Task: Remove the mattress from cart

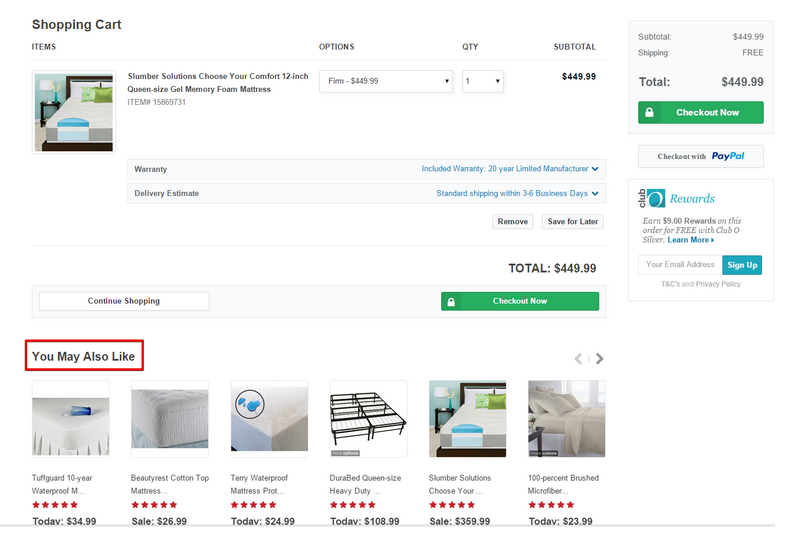Action: [512, 221]
